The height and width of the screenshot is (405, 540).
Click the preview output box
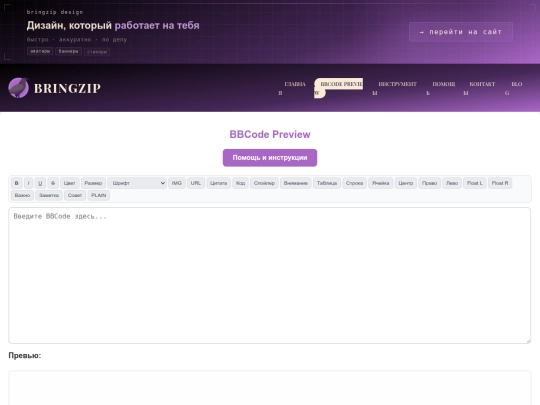coord(270,388)
